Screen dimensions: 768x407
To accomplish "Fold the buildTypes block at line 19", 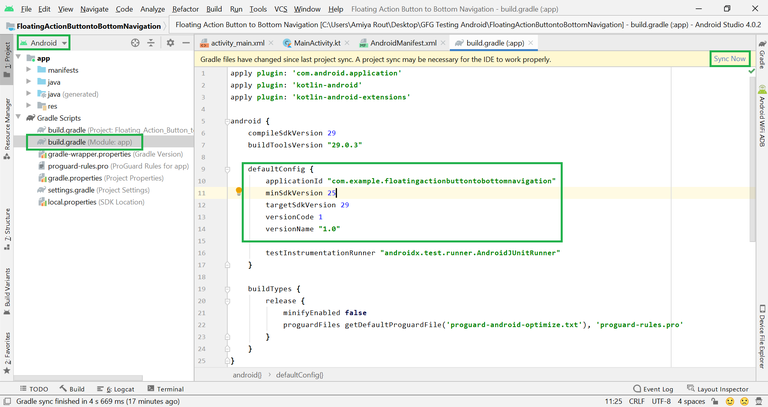I will click(227, 289).
